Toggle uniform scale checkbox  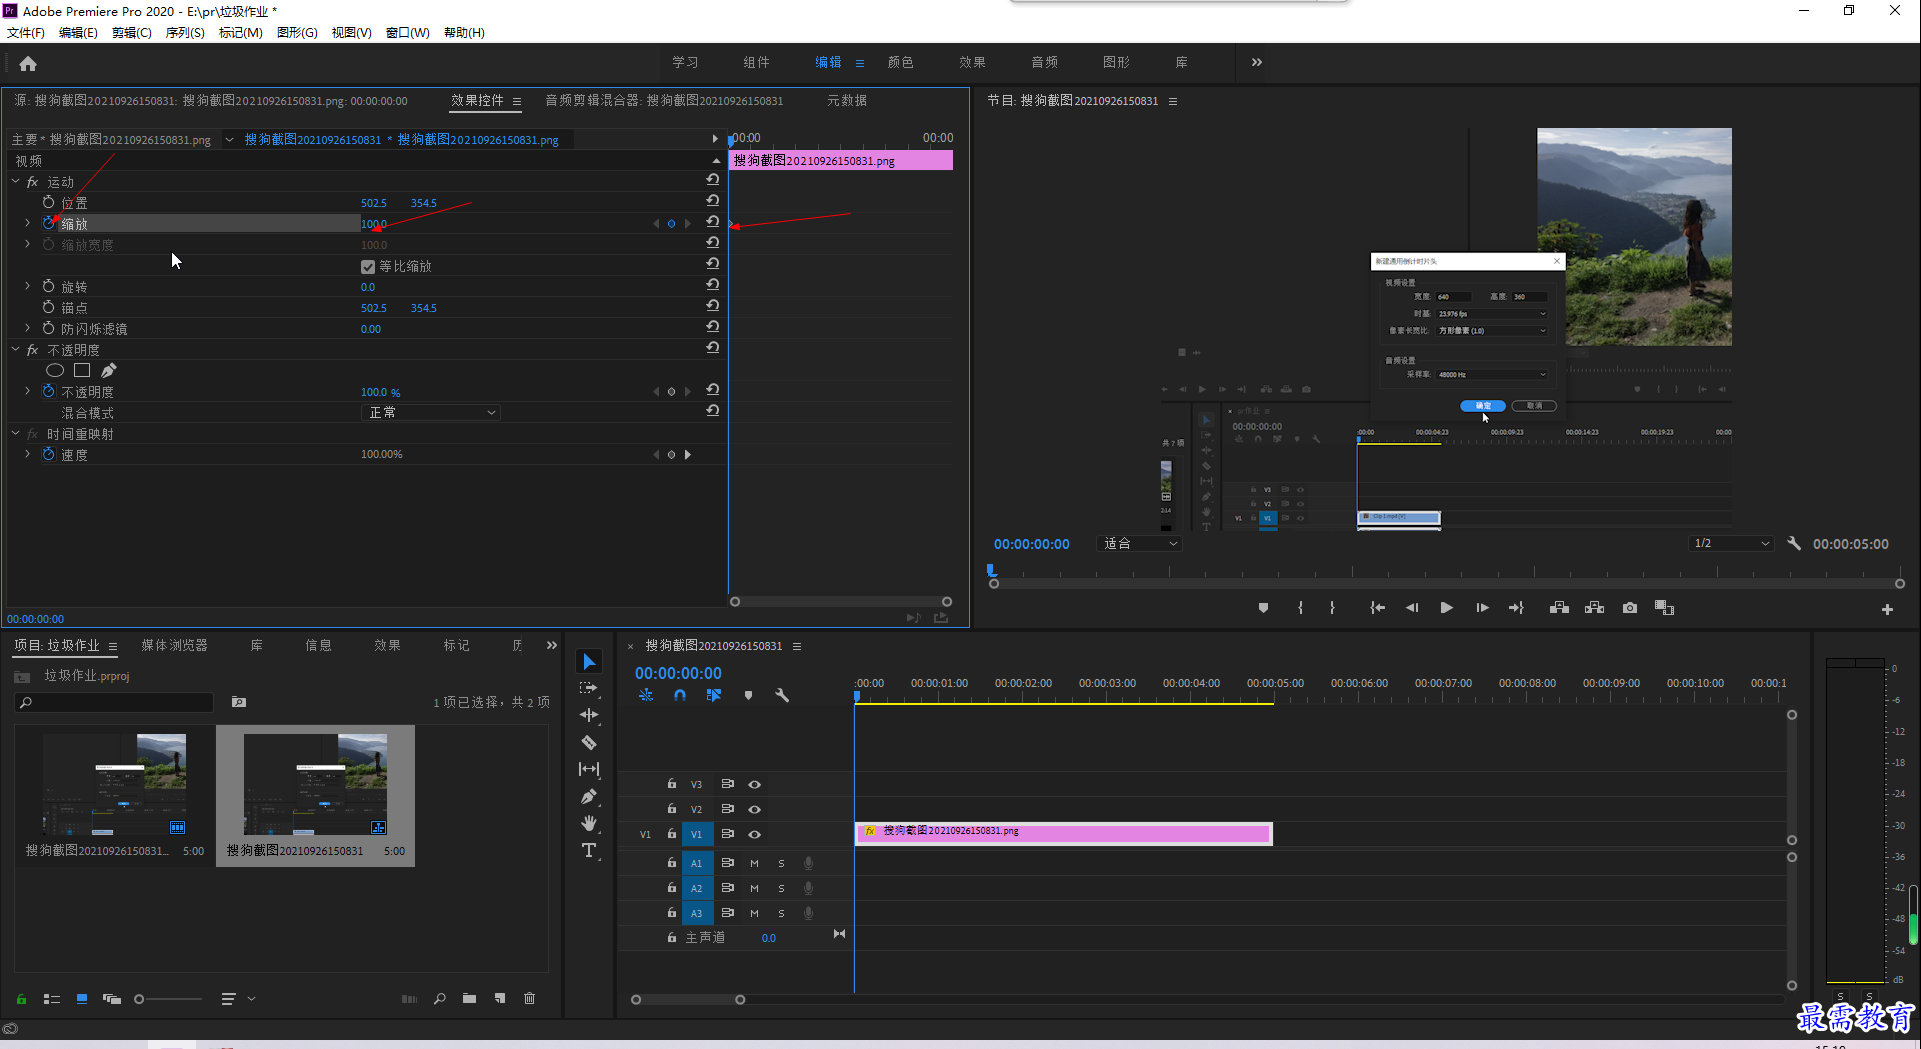pos(368,267)
